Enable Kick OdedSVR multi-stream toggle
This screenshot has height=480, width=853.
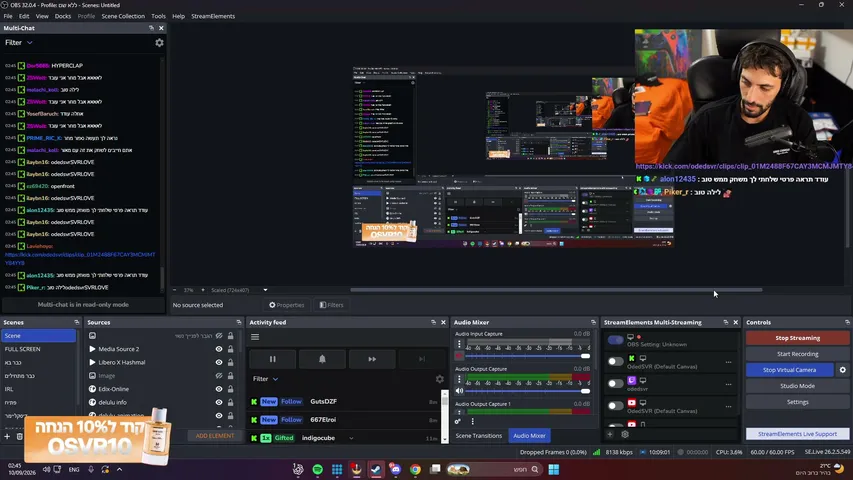tap(615, 361)
